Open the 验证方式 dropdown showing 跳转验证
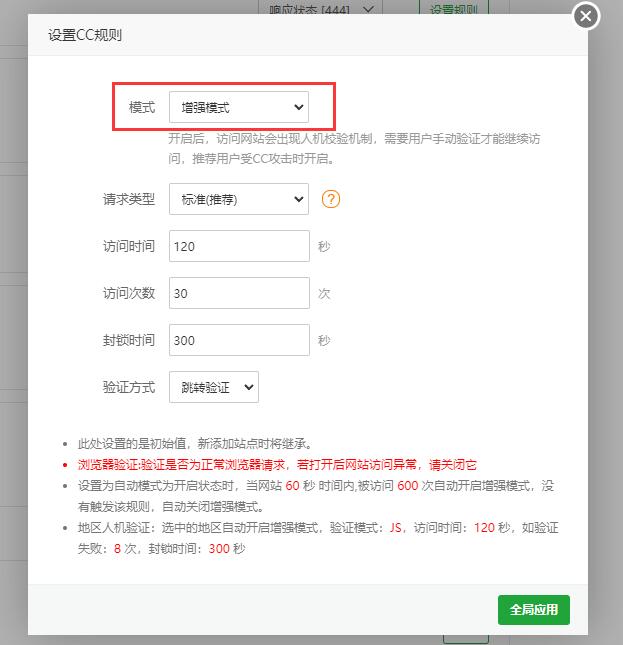 click(214, 387)
